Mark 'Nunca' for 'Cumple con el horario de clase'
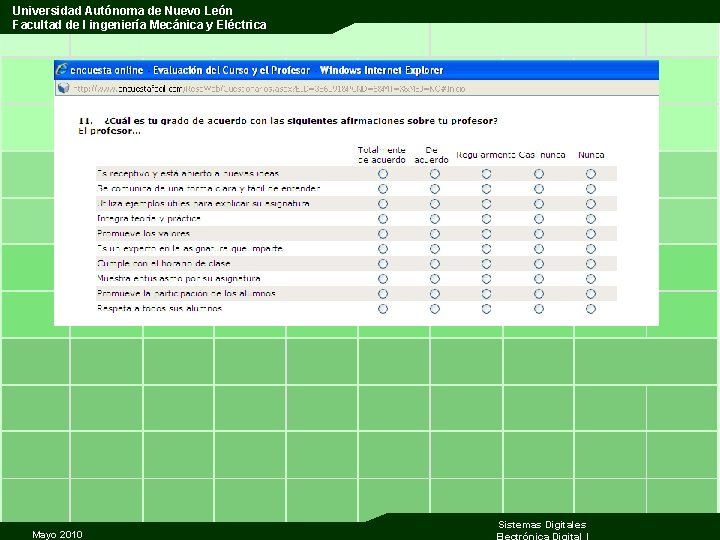The width and height of the screenshot is (720, 540). (x=591, y=264)
